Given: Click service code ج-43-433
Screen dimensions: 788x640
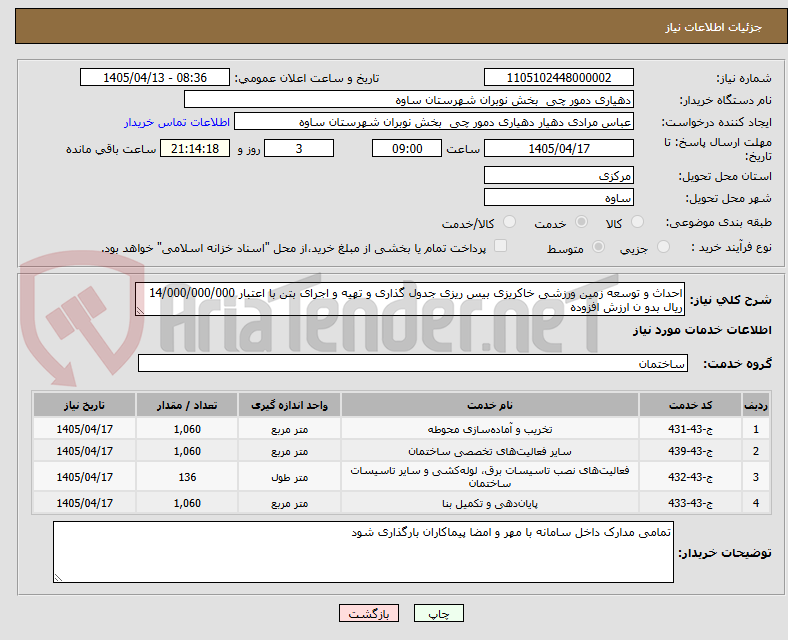Looking at the screenshot, I should click(690, 503).
